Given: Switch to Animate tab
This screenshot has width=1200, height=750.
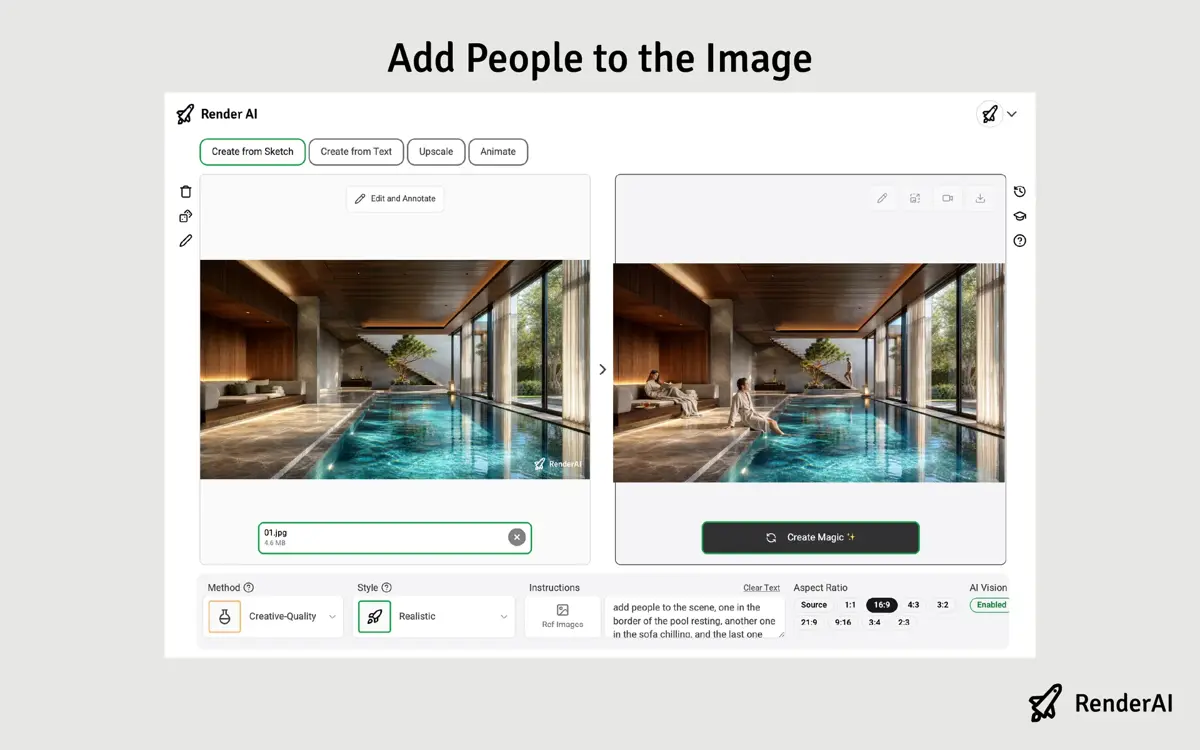Looking at the screenshot, I should (x=498, y=152).
